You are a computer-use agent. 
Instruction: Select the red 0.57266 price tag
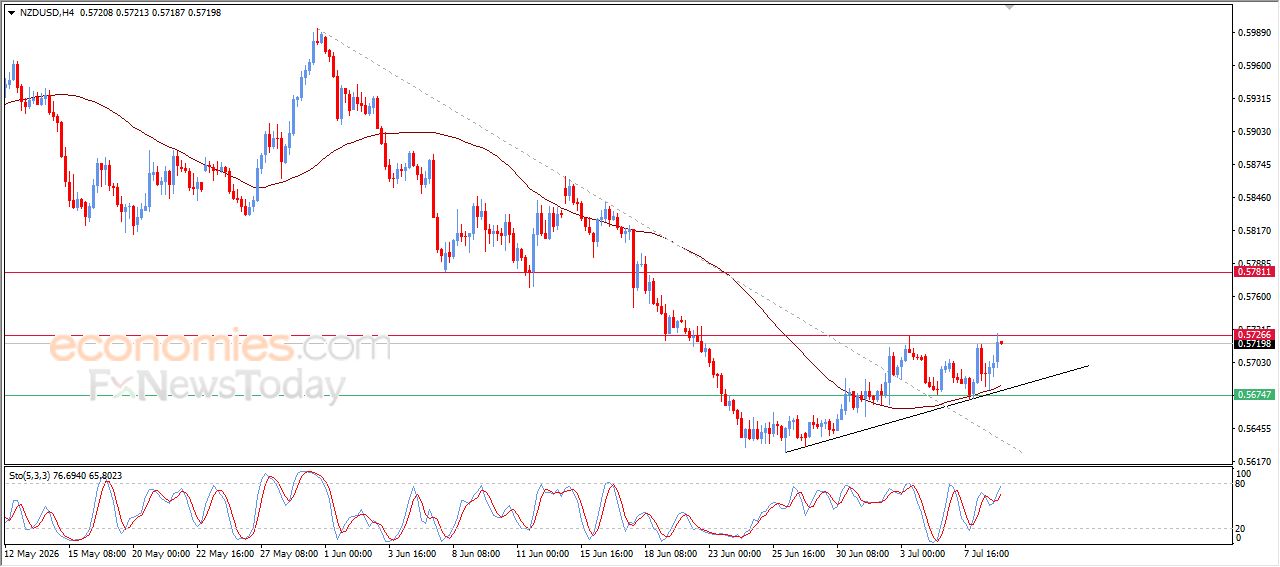(x=1254, y=335)
